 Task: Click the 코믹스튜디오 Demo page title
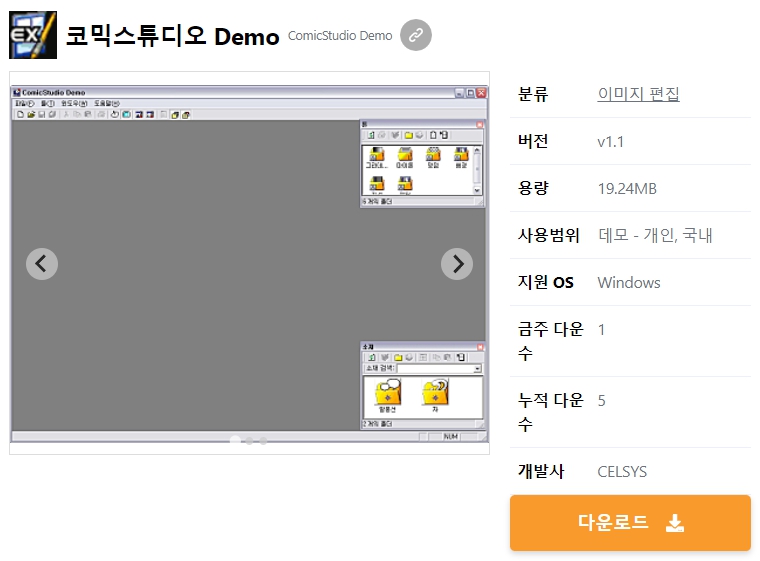(x=173, y=36)
